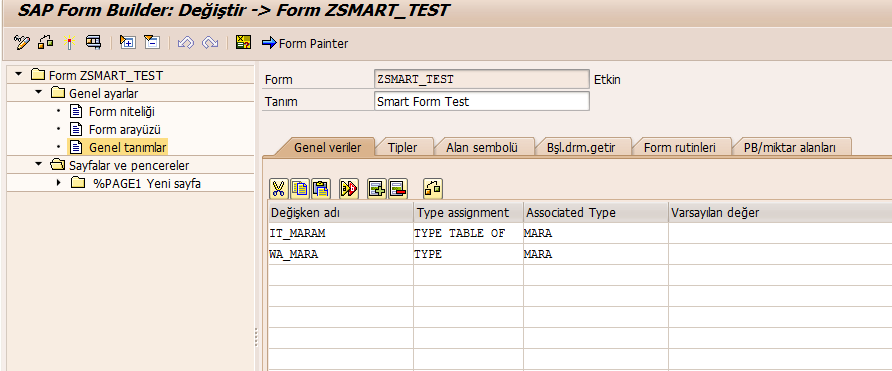Click the copy icon above table
892x371 pixels.
pyautogui.click(x=300, y=188)
